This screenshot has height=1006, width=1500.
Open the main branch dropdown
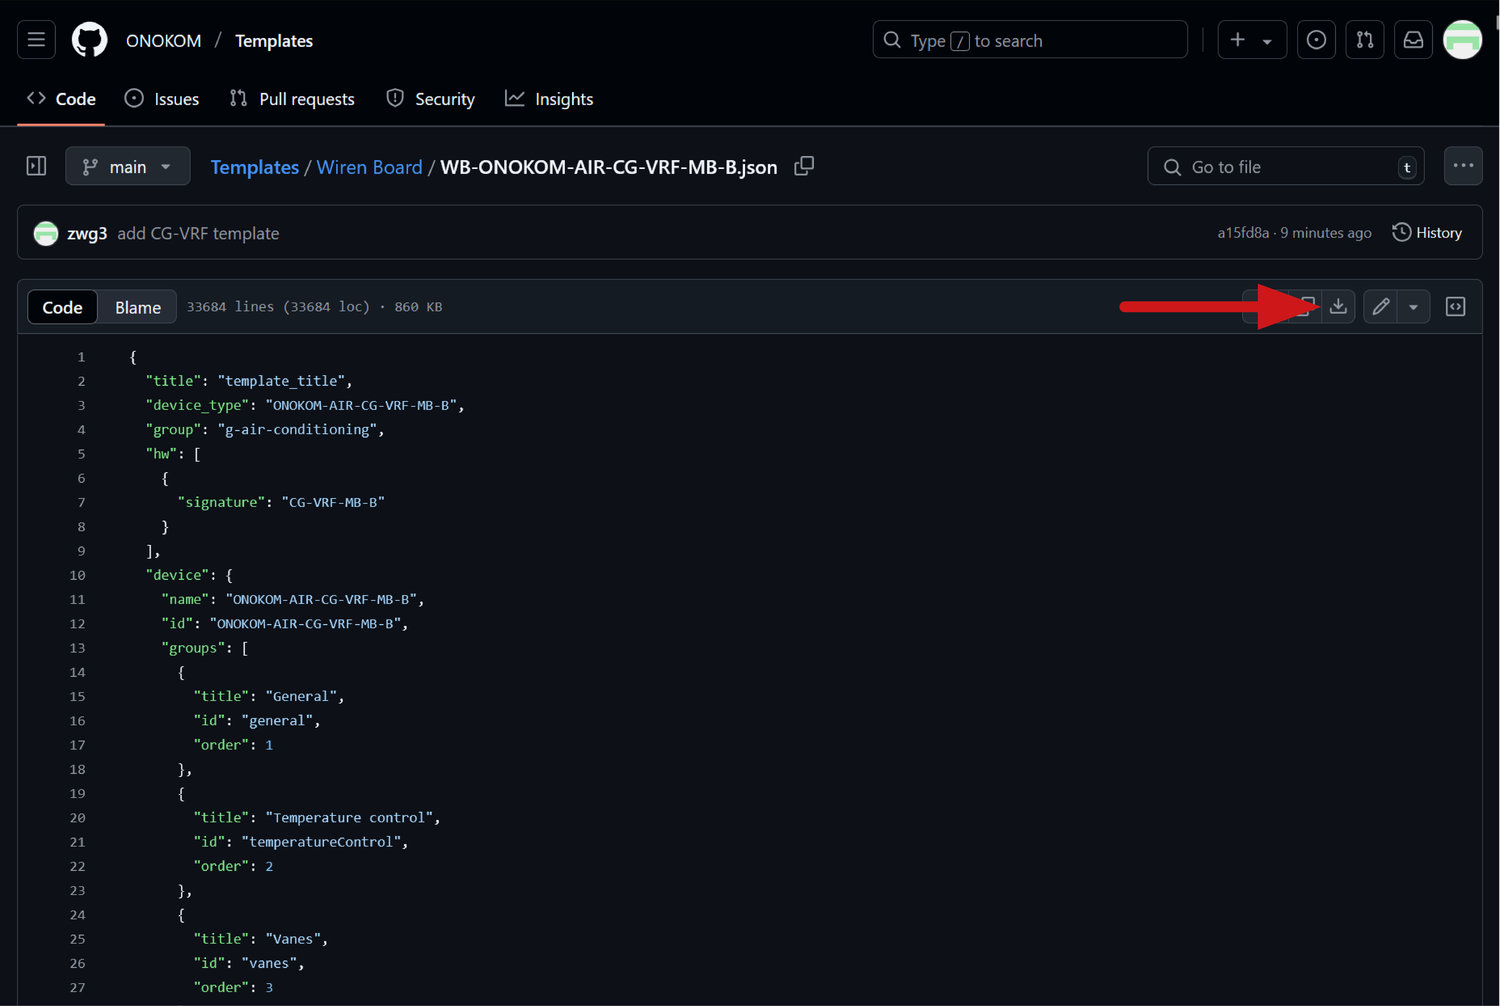pos(127,166)
